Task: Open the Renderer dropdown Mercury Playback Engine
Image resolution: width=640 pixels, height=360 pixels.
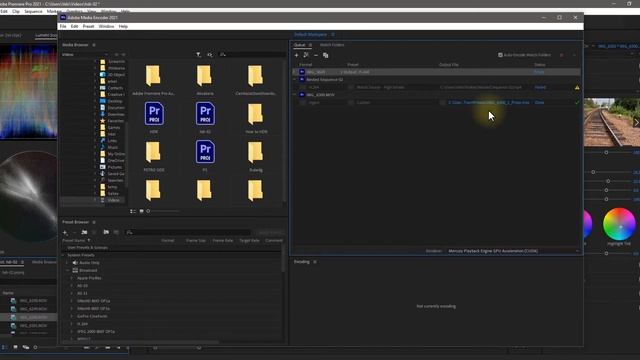Action: pyautogui.click(x=513, y=251)
